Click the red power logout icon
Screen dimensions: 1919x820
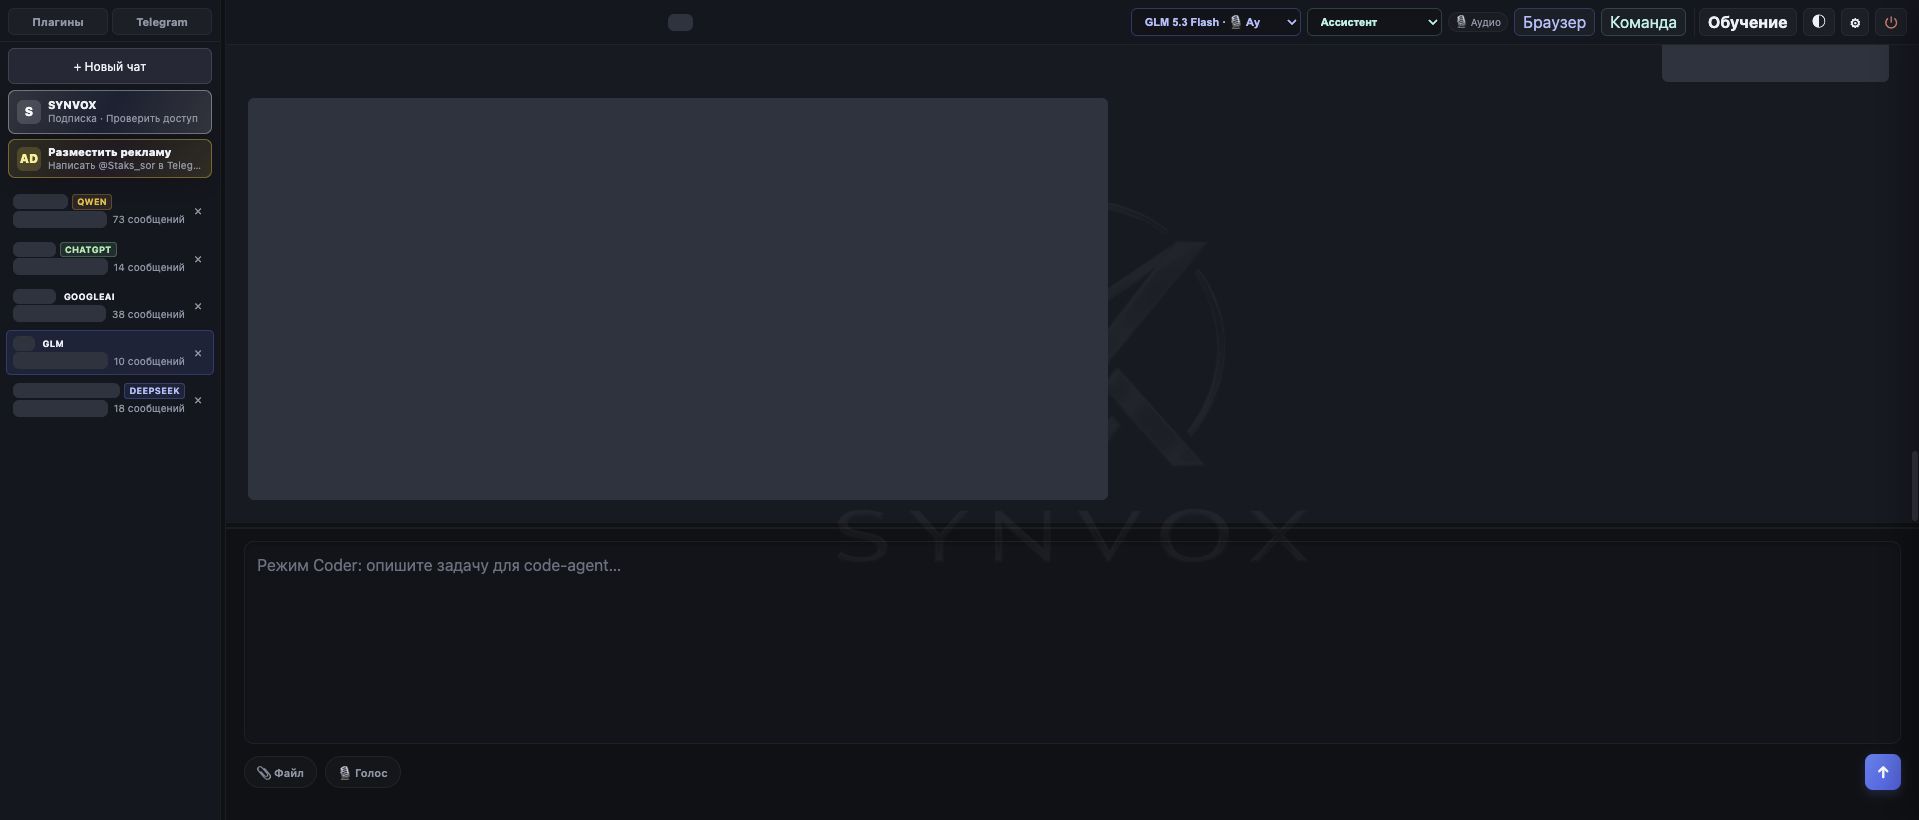pos(1890,22)
